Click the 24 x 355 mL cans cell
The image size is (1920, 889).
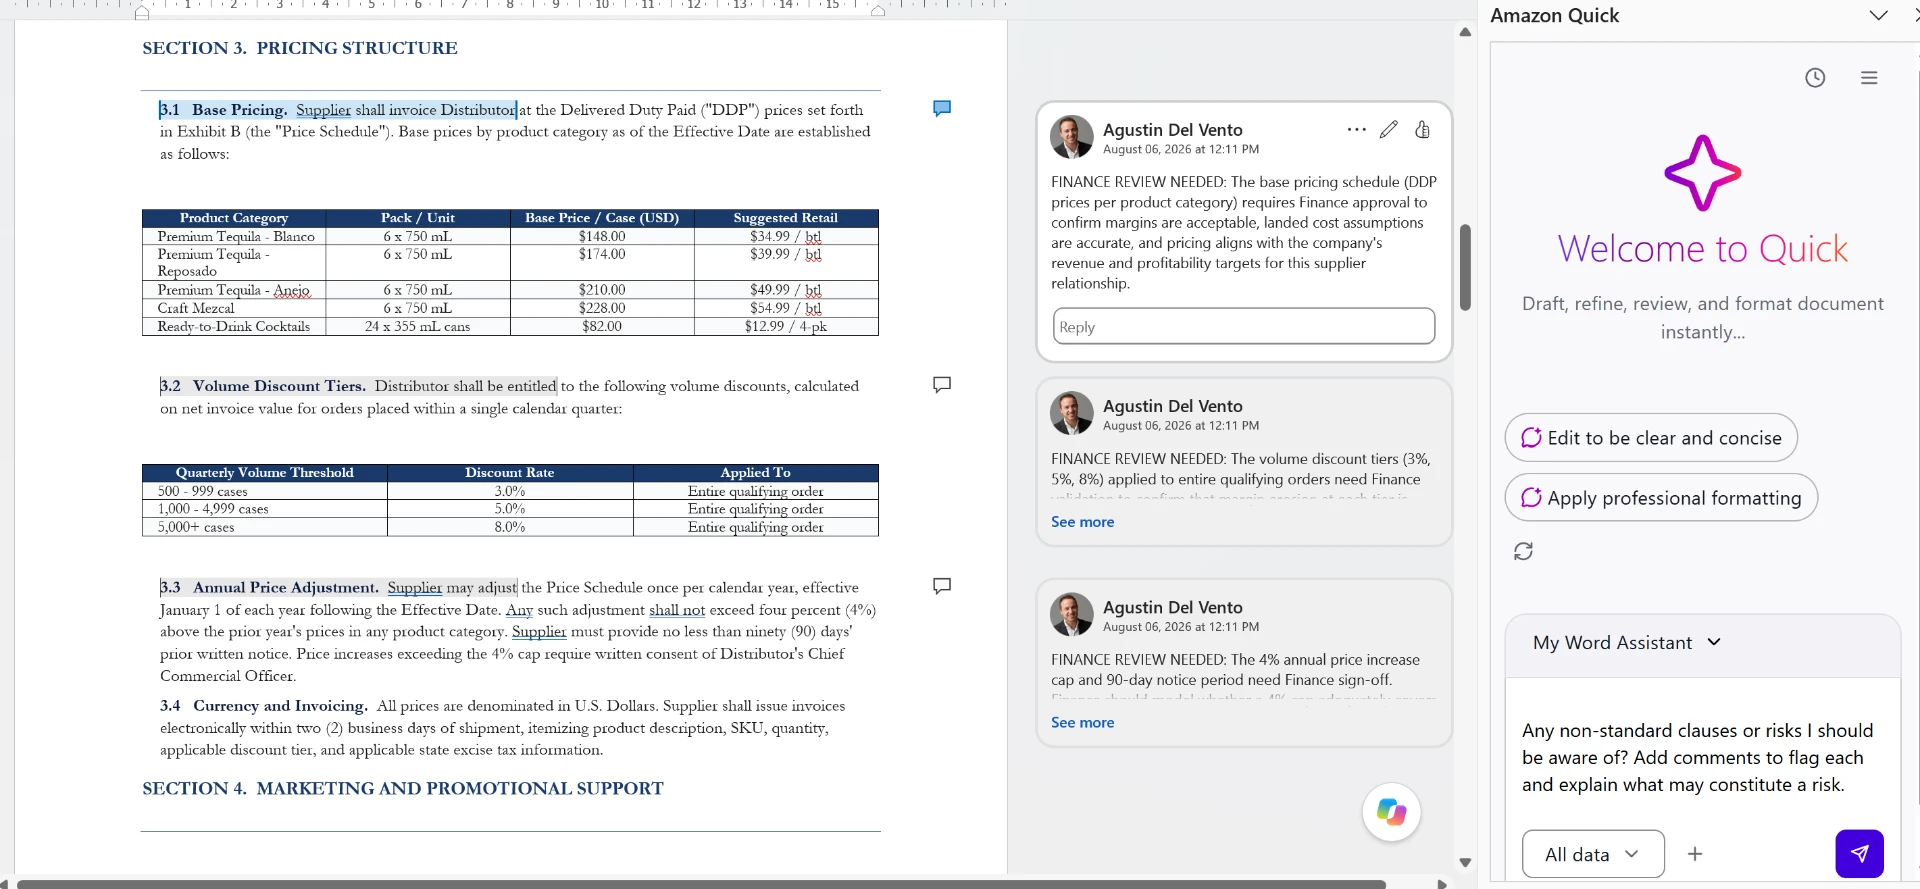tap(417, 326)
